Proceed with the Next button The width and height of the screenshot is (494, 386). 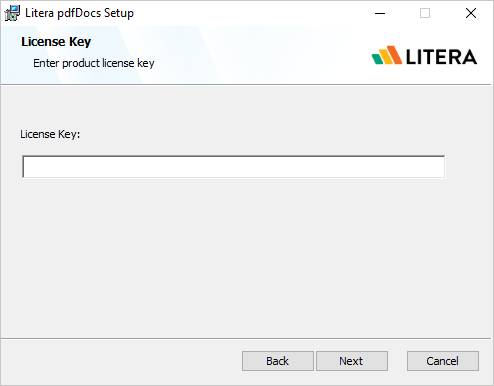coord(352,361)
